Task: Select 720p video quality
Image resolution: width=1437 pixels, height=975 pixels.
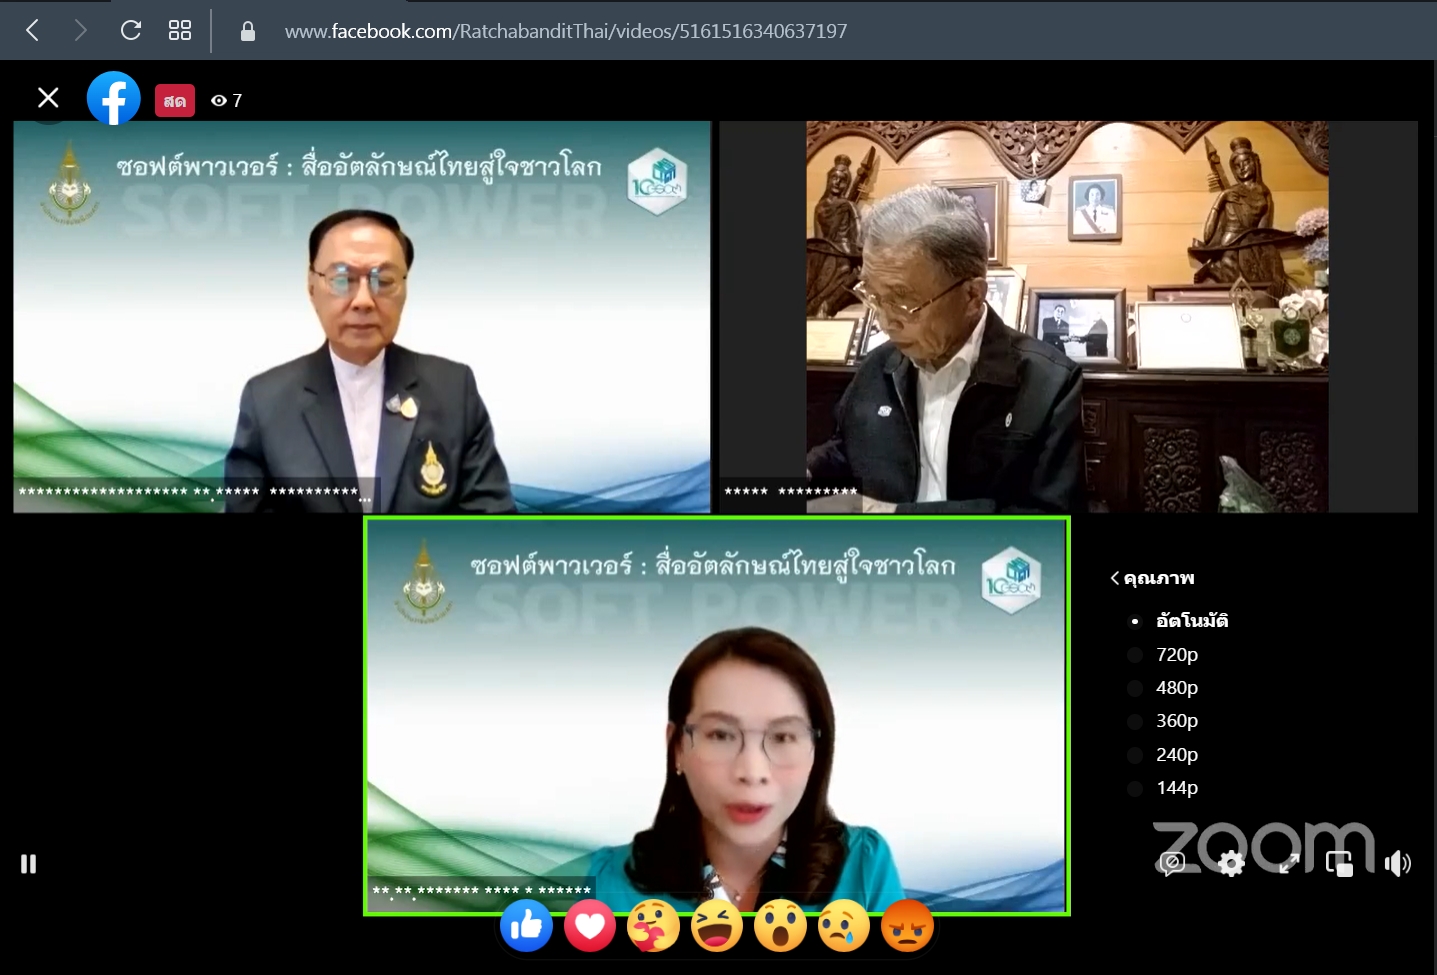Action: [x=1176, y=655]
